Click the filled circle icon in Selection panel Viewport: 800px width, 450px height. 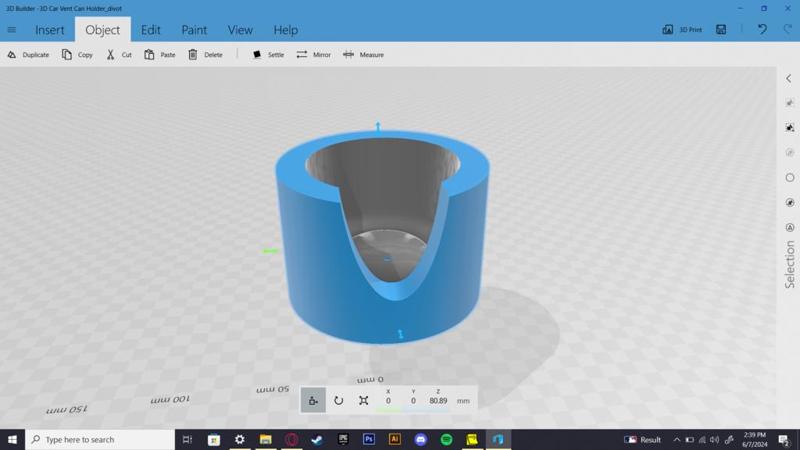(x=790, y=203)
